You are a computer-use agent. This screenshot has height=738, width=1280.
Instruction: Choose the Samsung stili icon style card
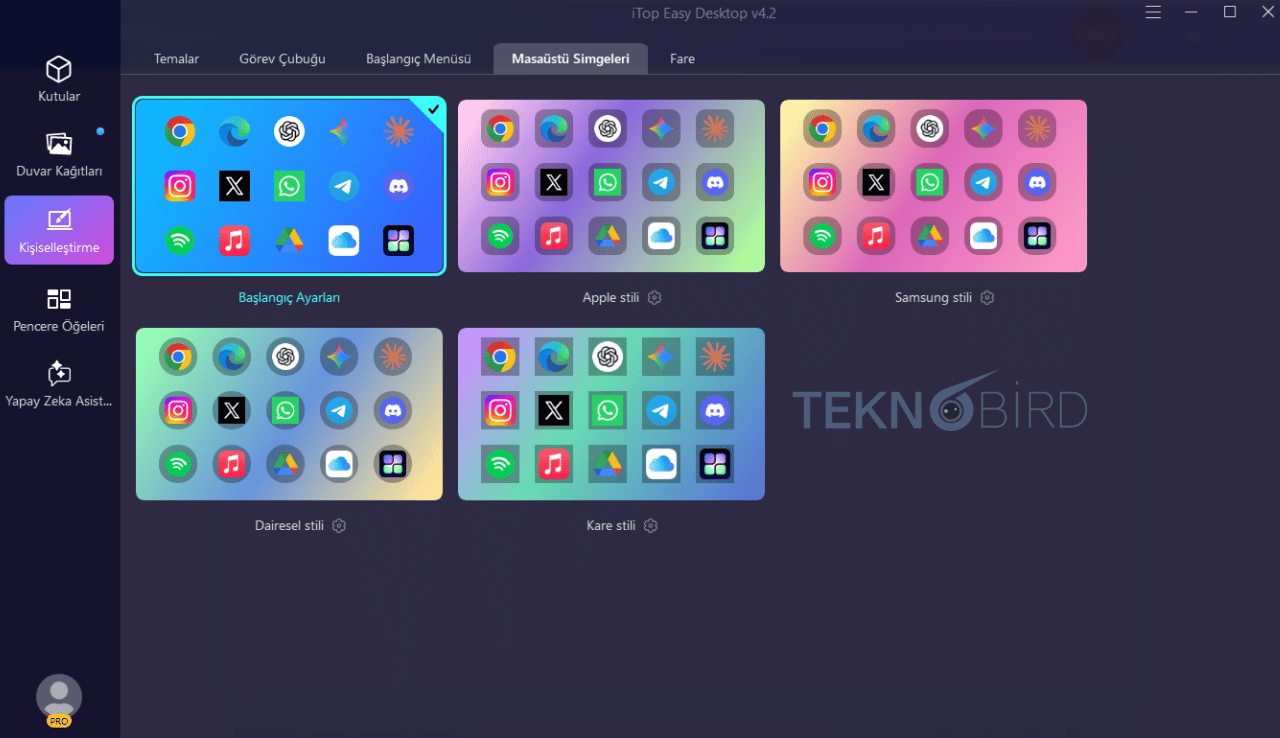click(933, 186)
